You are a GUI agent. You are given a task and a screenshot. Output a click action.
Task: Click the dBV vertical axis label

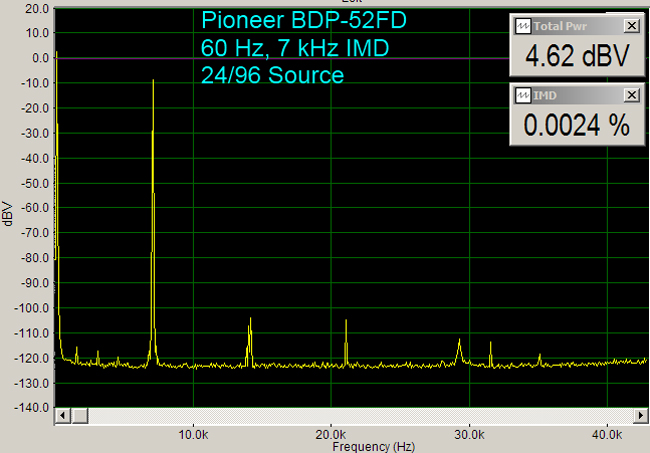7,213
